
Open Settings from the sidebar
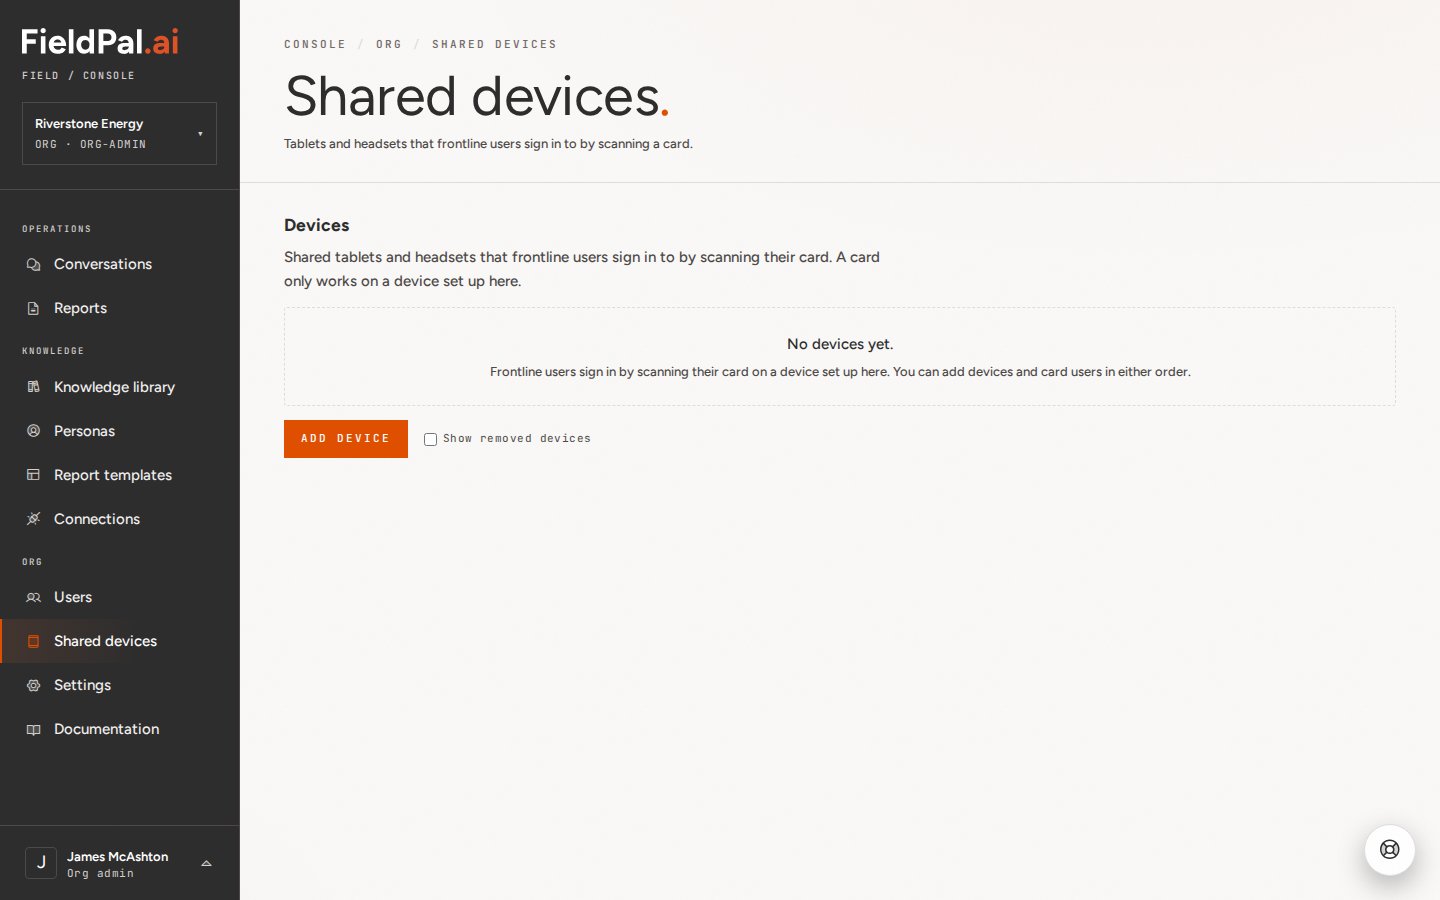pyautogui.click(x=120, y=685)
